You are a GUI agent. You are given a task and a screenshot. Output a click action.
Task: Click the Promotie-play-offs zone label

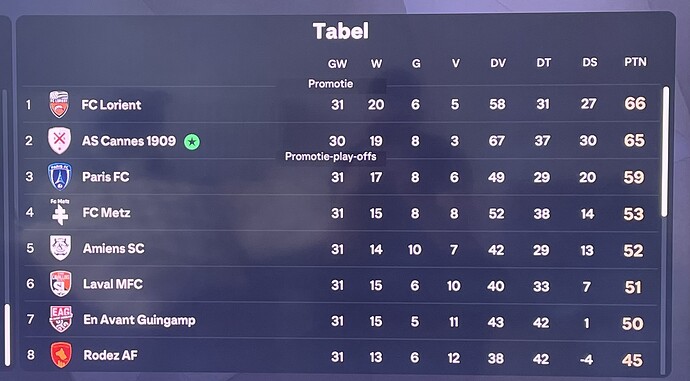(x=330, y=157)
